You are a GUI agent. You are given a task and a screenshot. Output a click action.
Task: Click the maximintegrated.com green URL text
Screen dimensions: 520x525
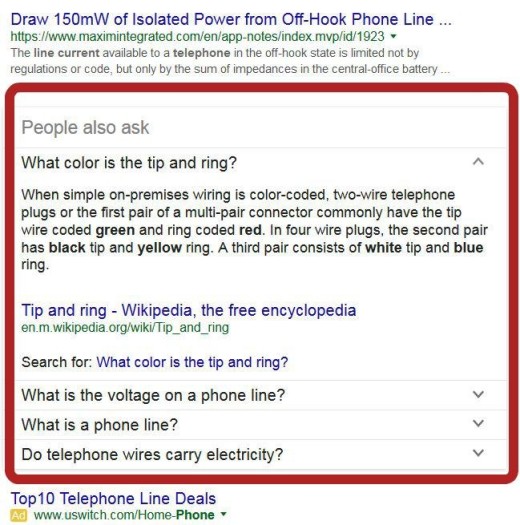197,36
